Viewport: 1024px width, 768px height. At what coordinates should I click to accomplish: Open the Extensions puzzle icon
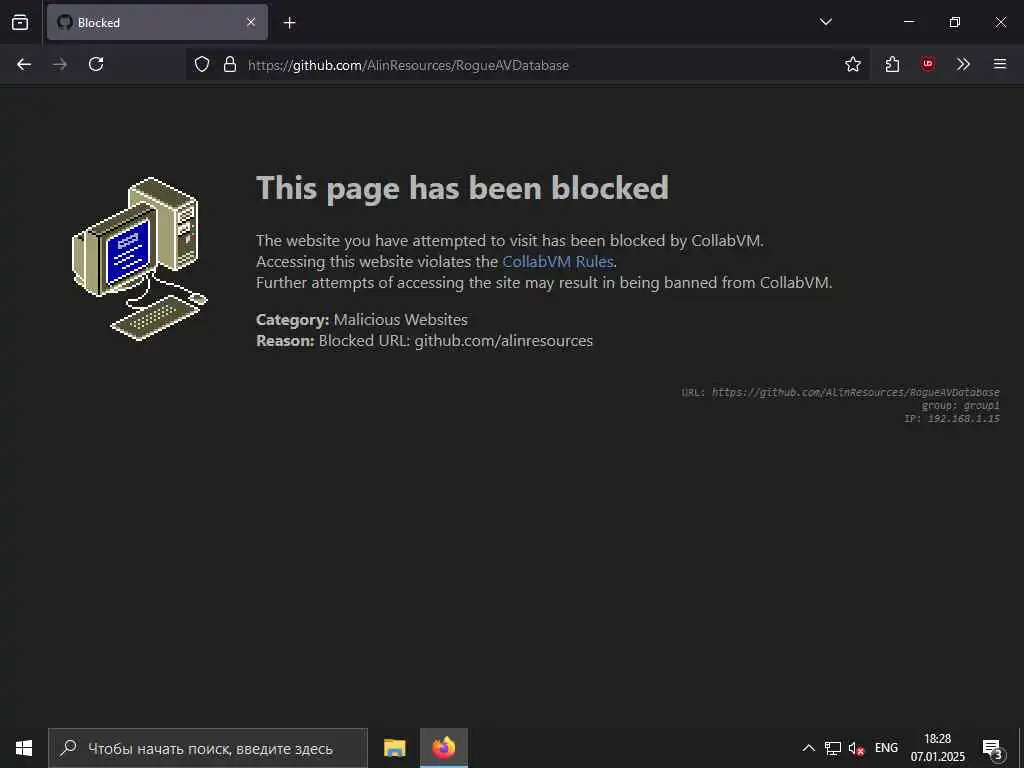[893, 64]
